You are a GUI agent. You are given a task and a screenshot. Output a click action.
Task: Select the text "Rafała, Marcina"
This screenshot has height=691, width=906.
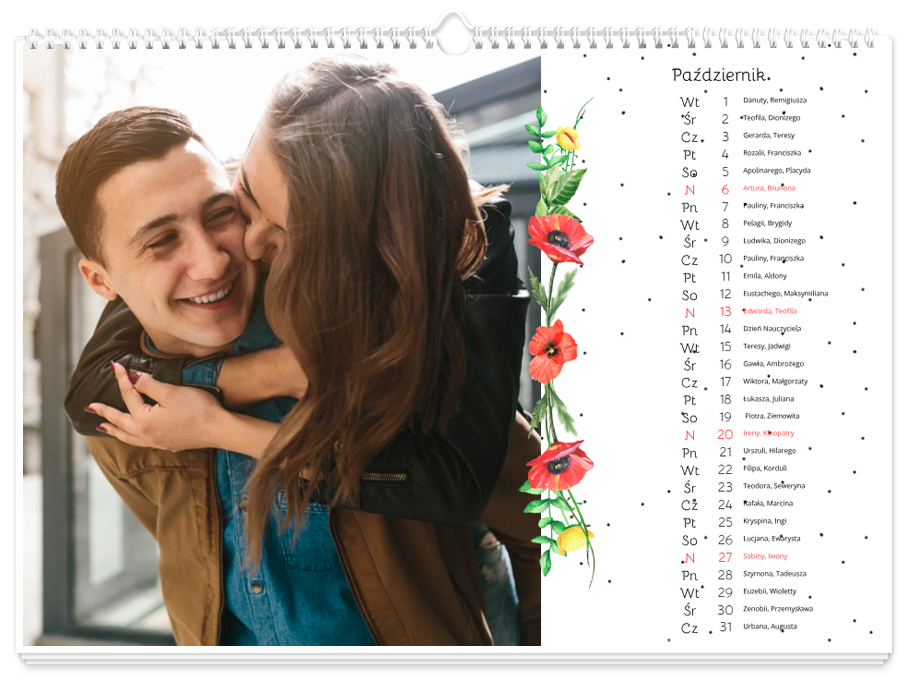(x=768, y=504)
